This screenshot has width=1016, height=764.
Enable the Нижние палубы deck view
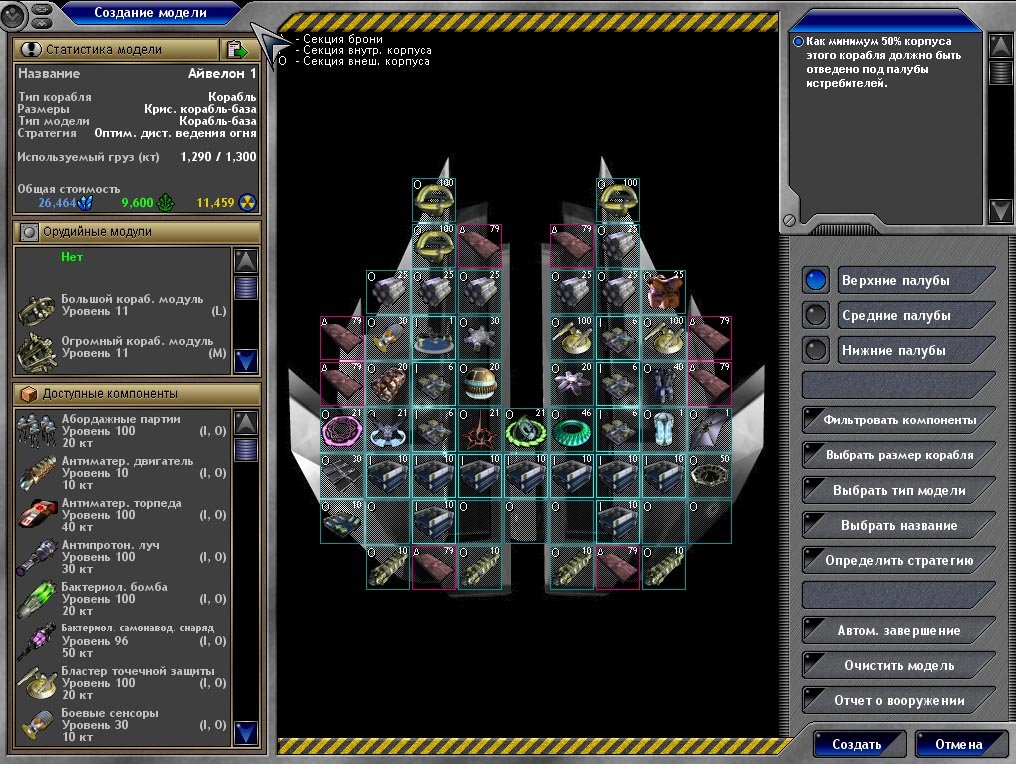[x=817, y=351]
